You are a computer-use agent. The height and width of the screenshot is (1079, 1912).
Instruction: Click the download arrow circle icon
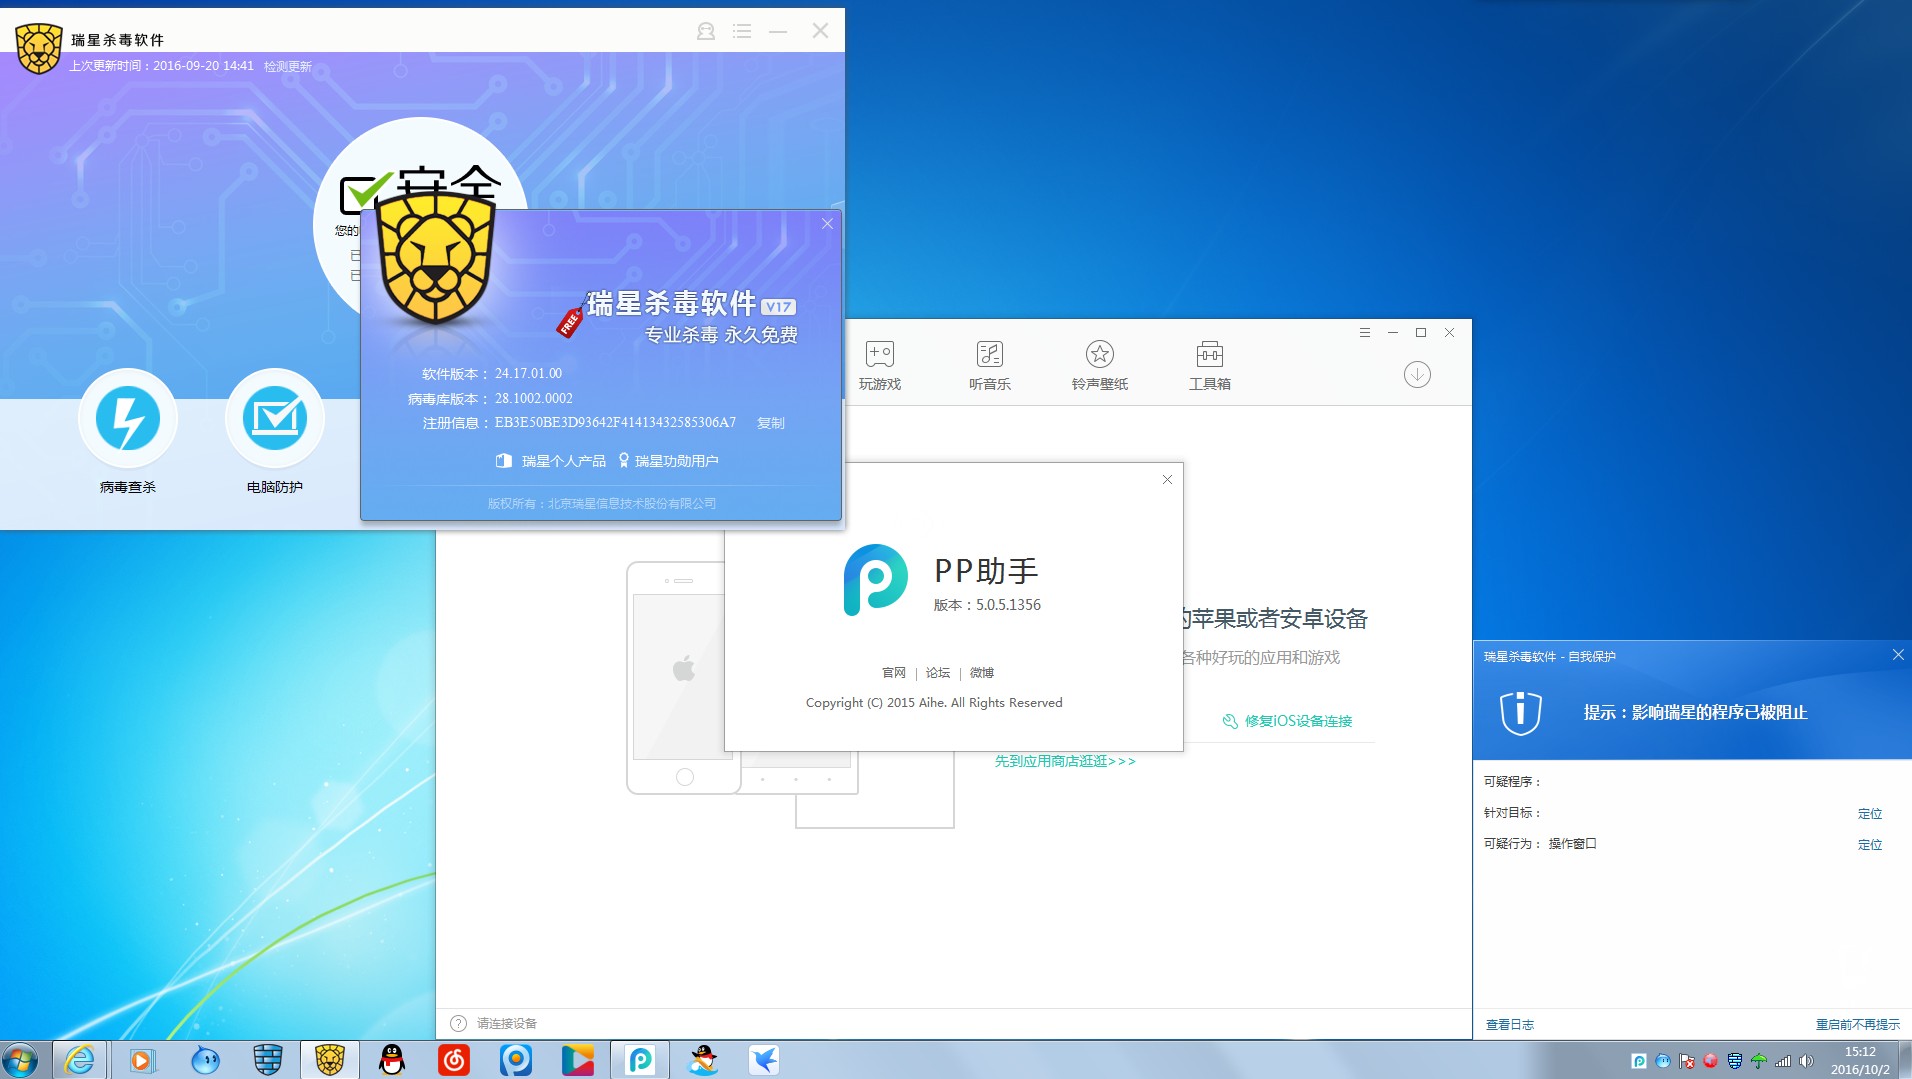1417,375
